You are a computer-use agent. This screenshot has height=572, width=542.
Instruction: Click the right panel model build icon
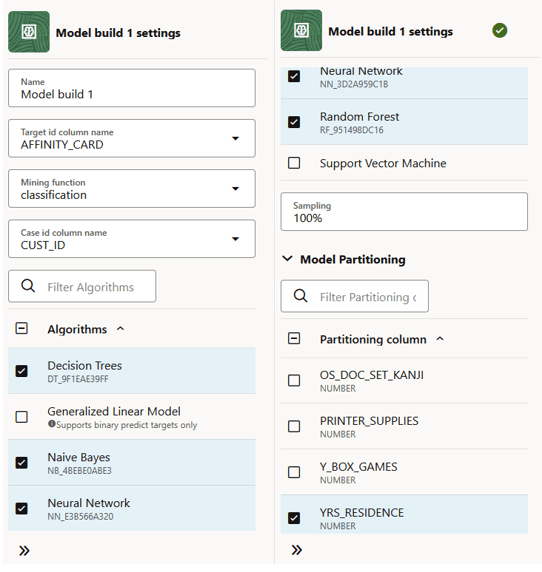click(301, 30)
